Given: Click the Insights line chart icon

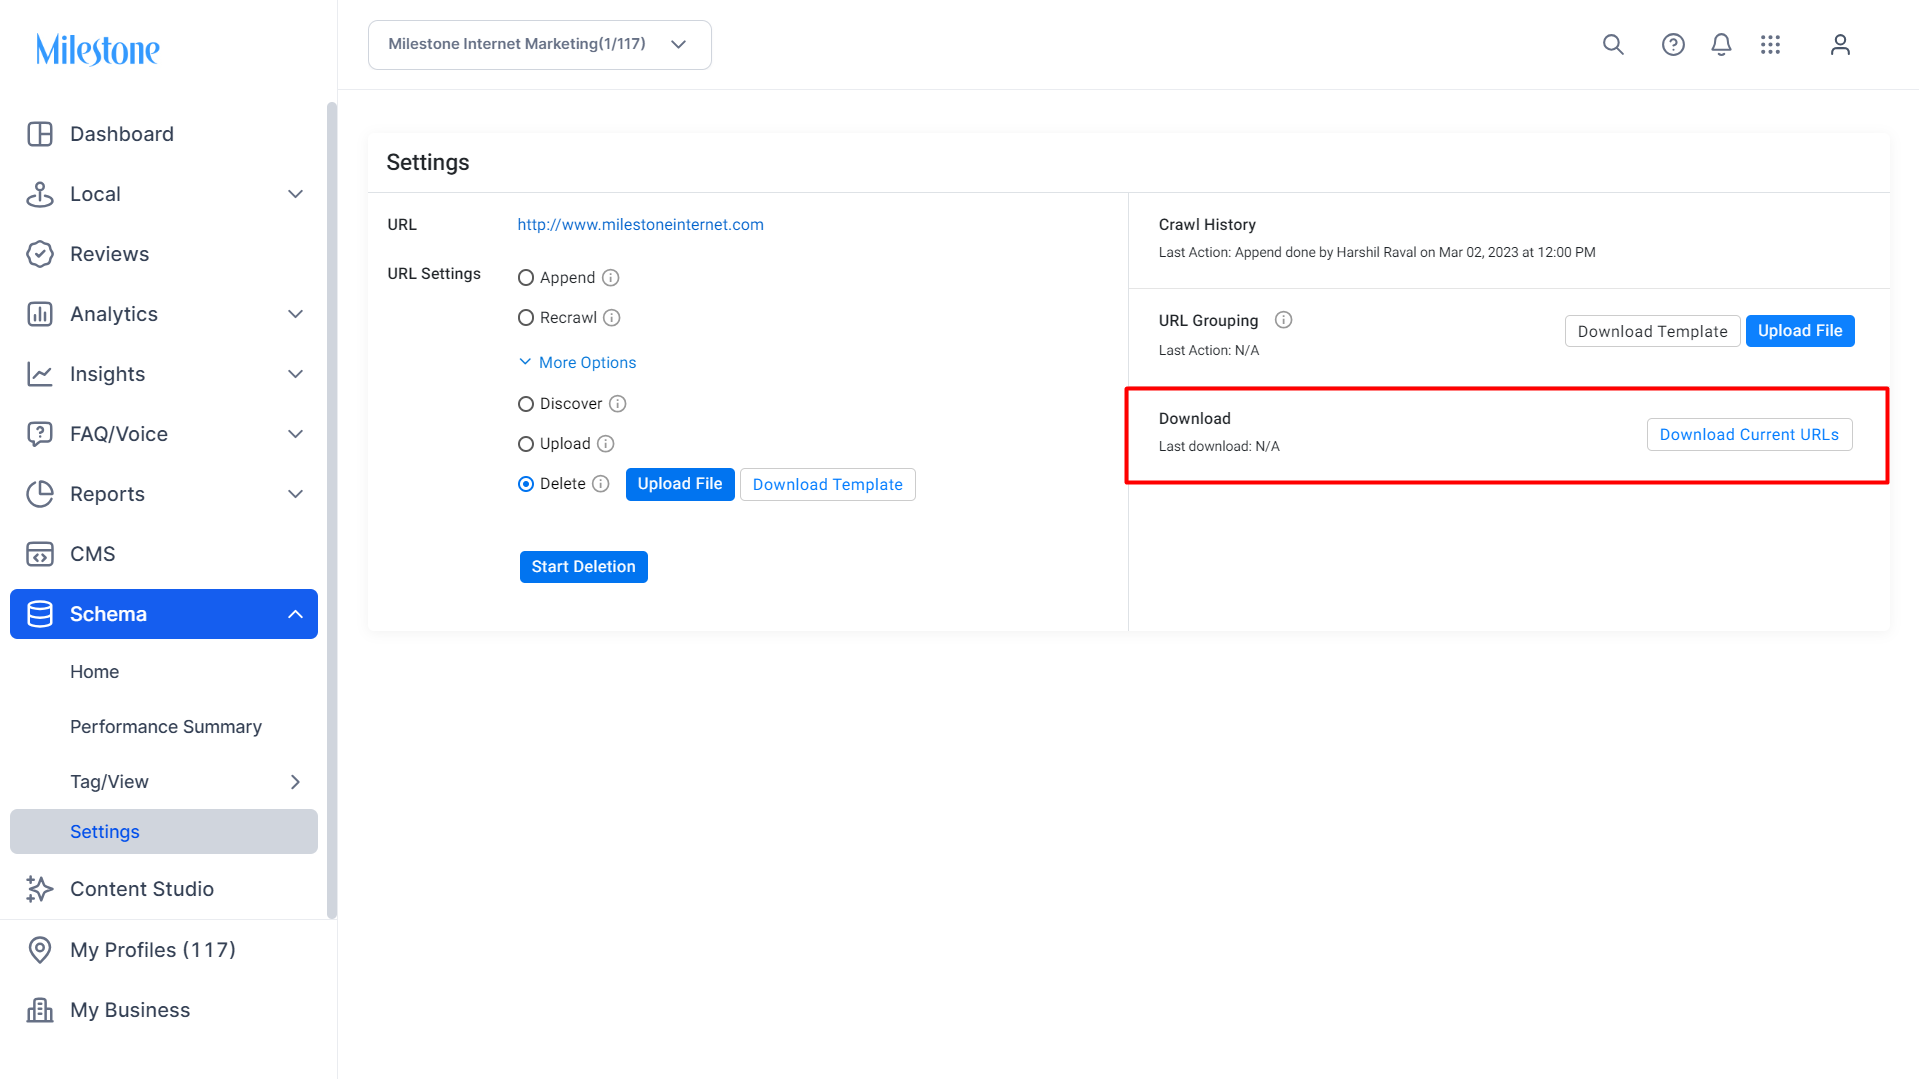Looking at the screenshot, I should click(x=40, y=374).
